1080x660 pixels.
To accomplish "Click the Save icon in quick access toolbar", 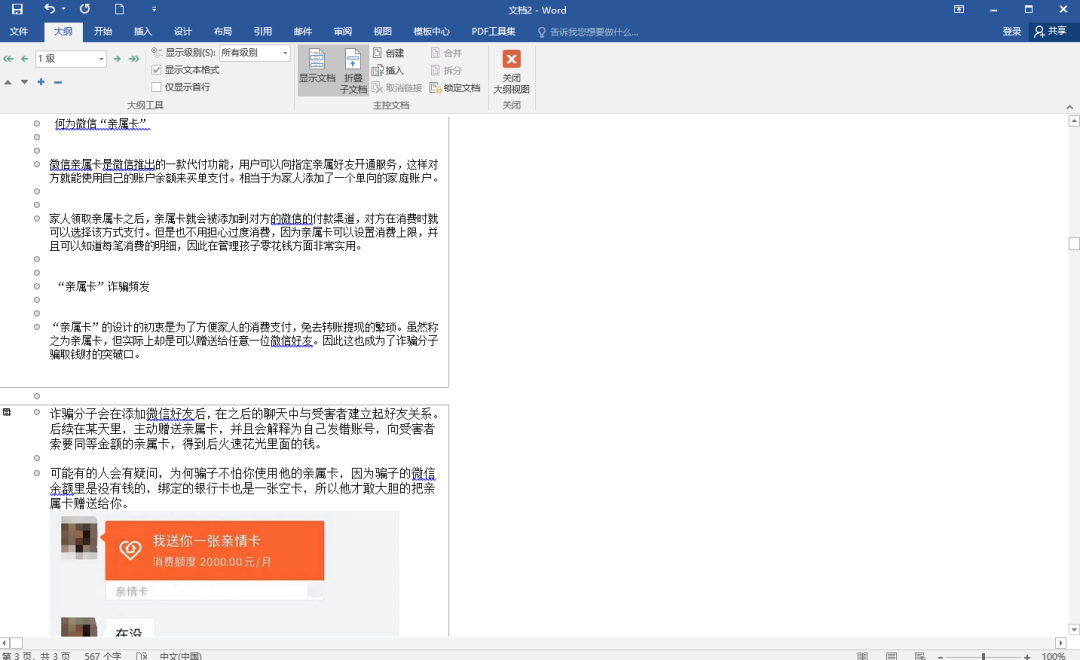I will (x=17, y=10).
